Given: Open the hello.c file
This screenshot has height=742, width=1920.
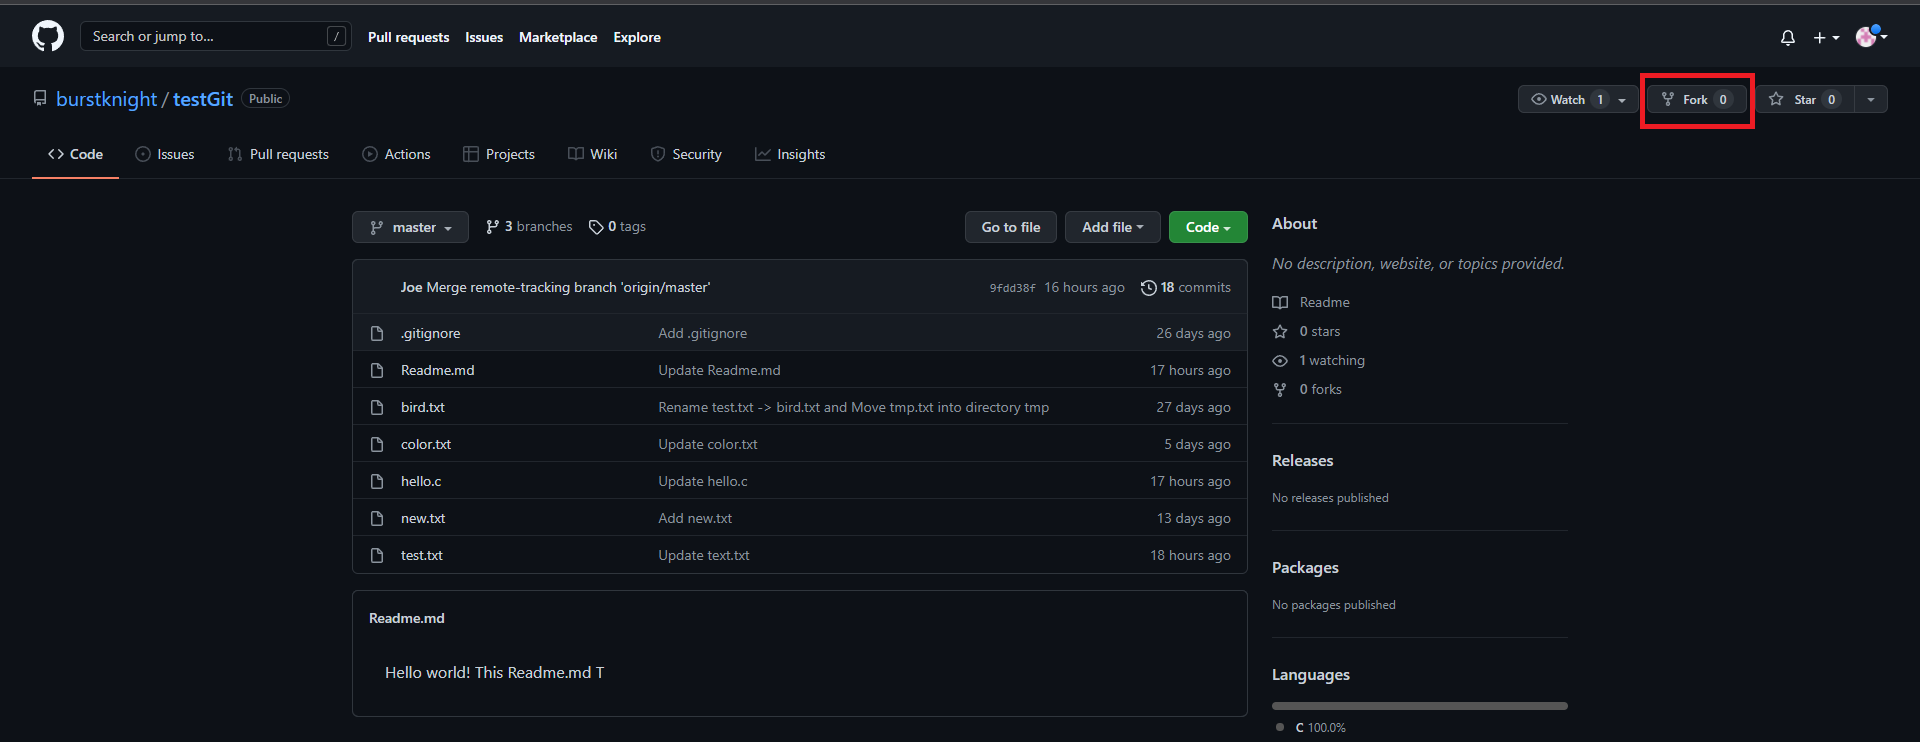Looking at the screenshot, I should point(421,481).
